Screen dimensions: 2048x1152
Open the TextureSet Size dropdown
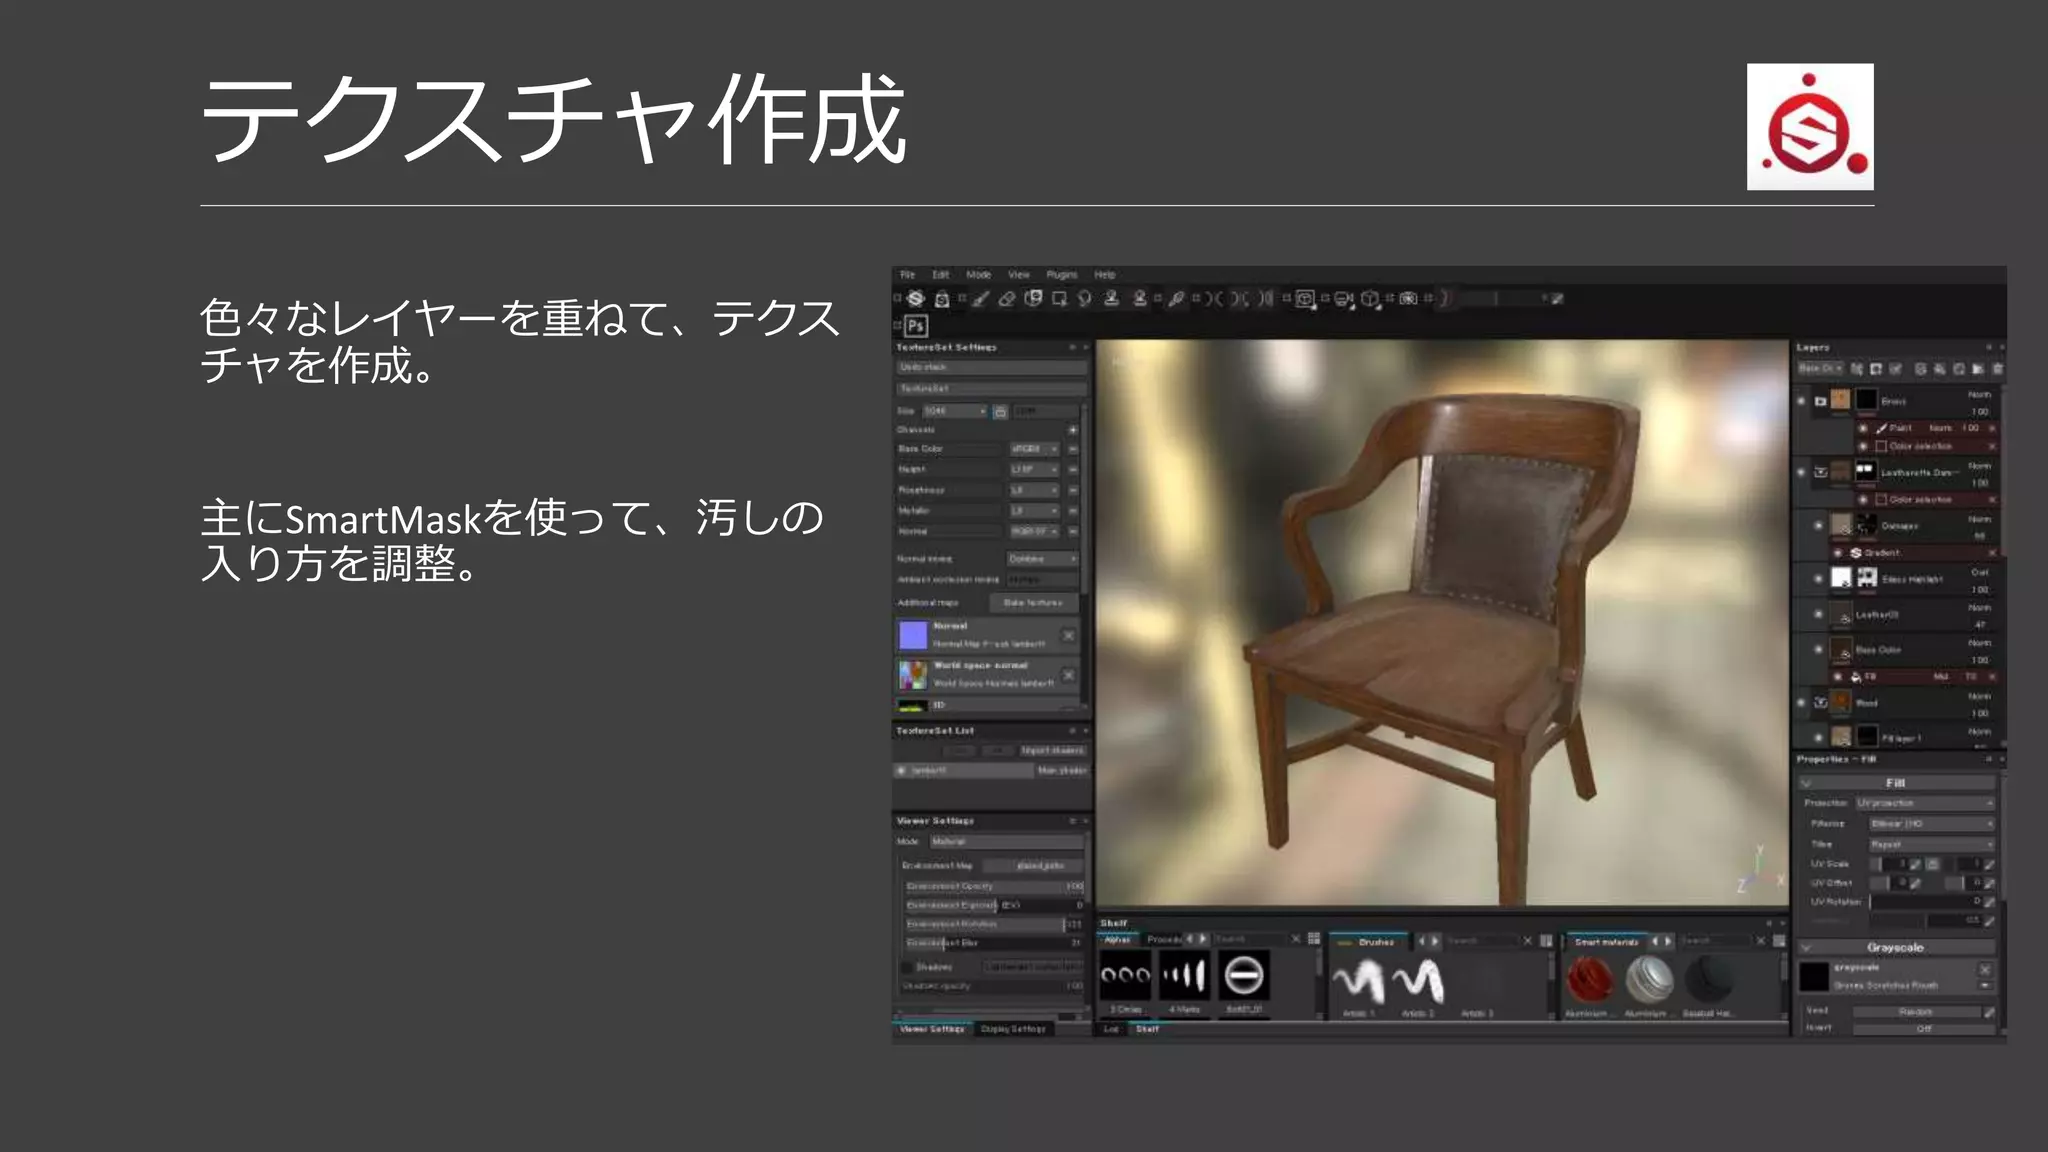coord(955,411)
